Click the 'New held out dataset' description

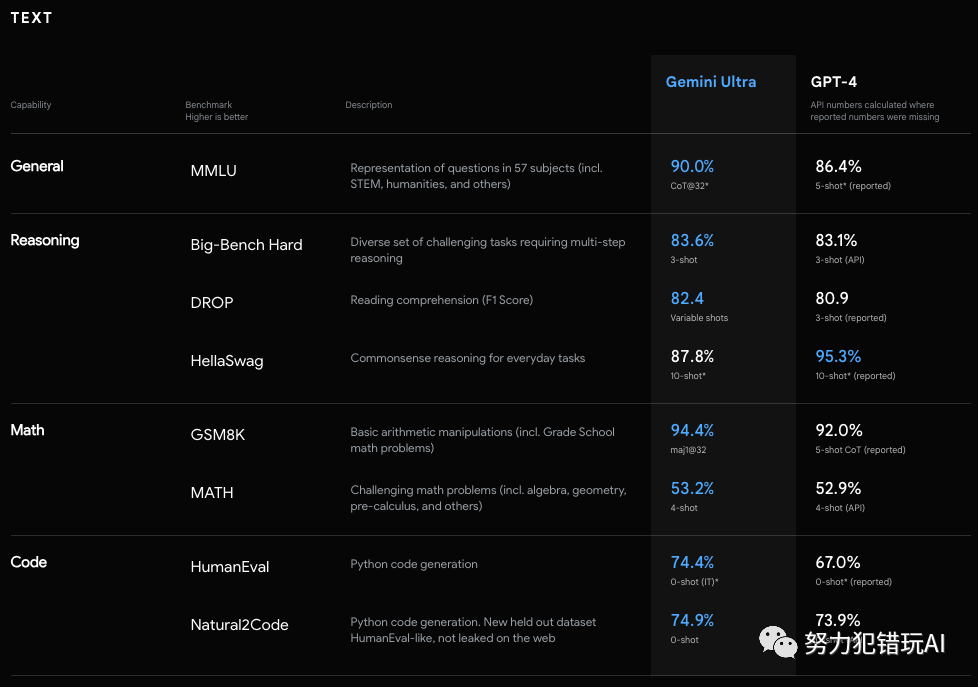click(473, 630)
